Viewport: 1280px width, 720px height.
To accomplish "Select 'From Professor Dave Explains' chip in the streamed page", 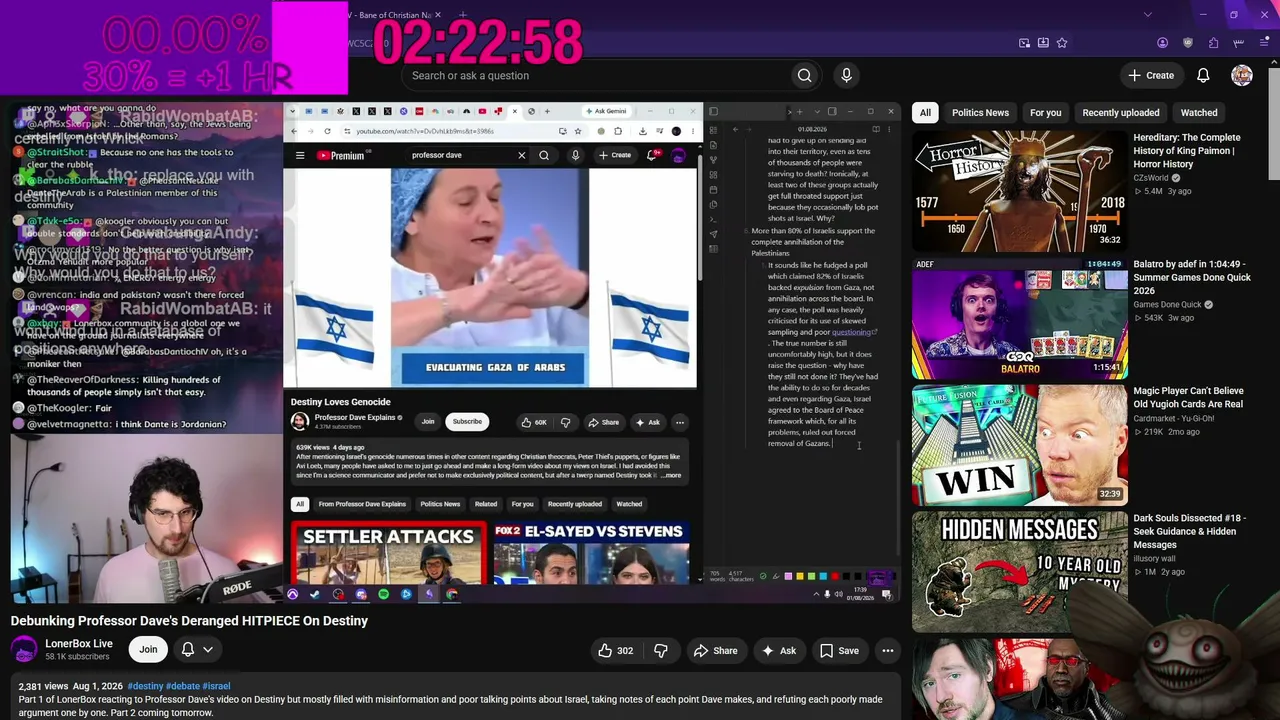I will coord(362,504).
